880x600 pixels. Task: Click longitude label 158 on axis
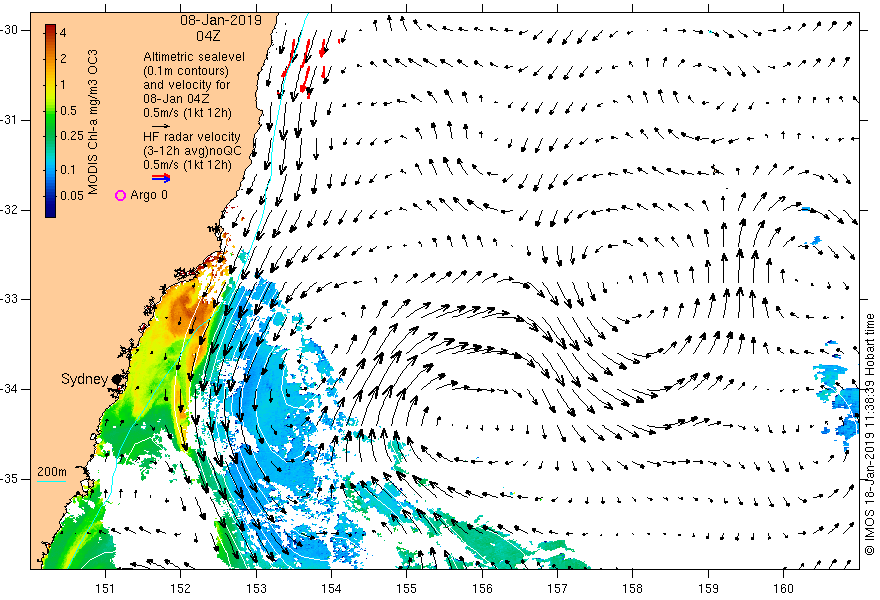[632, 588]
